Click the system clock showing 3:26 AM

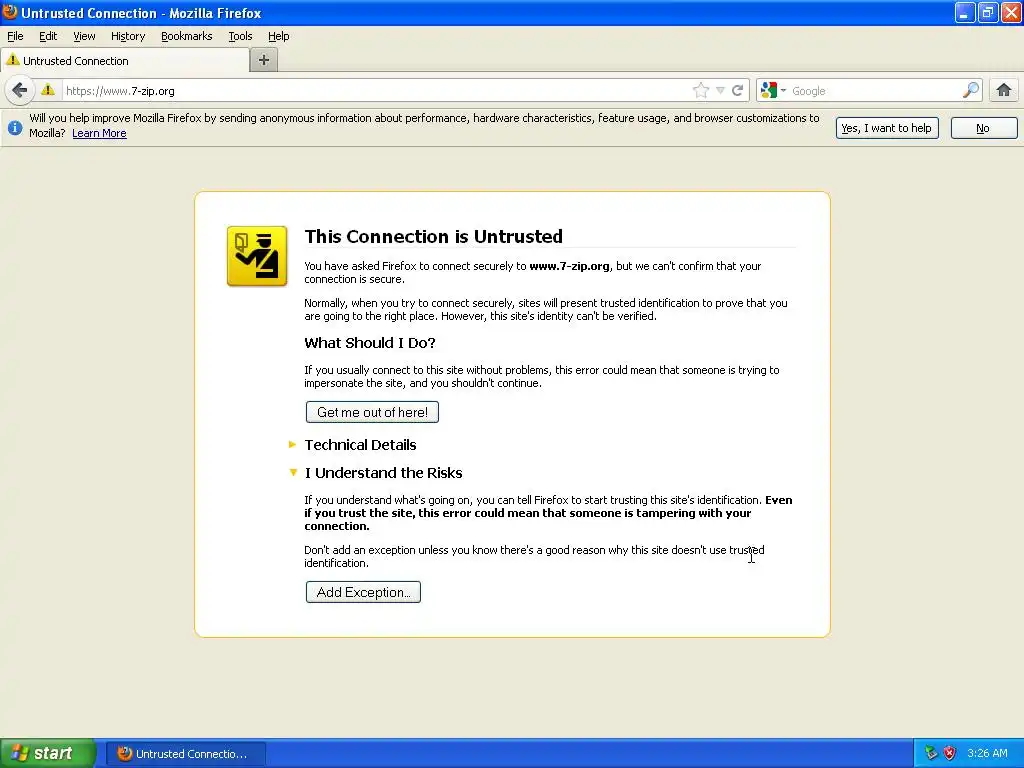click(x=987, y=753)
